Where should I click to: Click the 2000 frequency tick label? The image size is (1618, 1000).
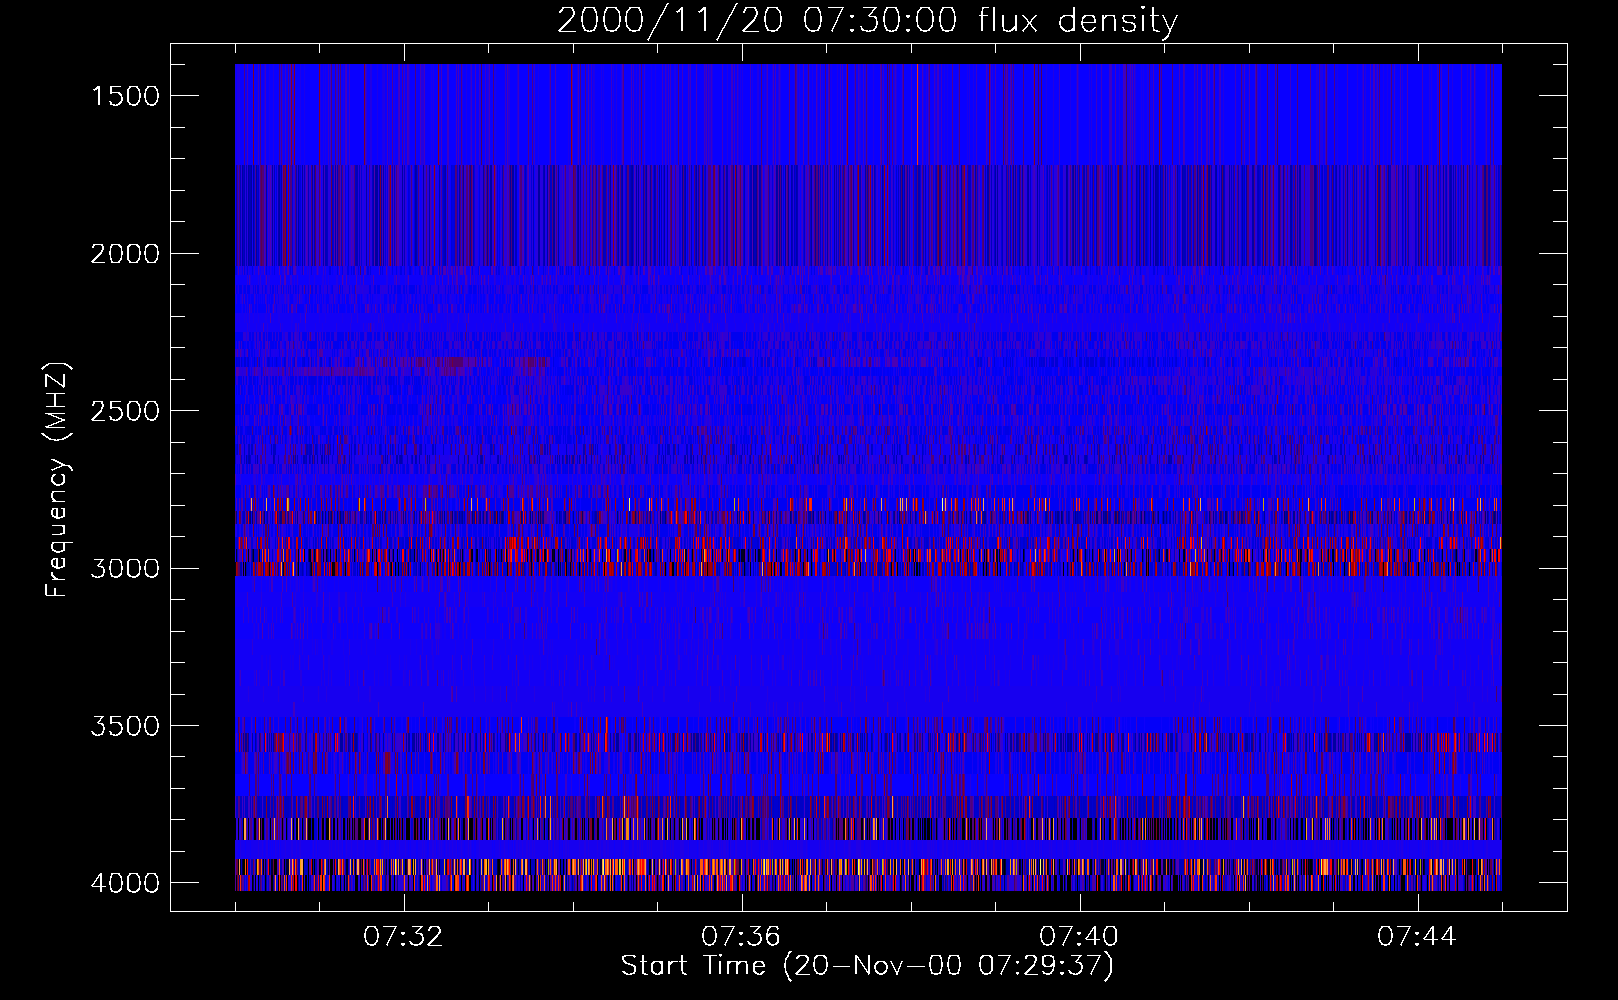coord(125,254)
